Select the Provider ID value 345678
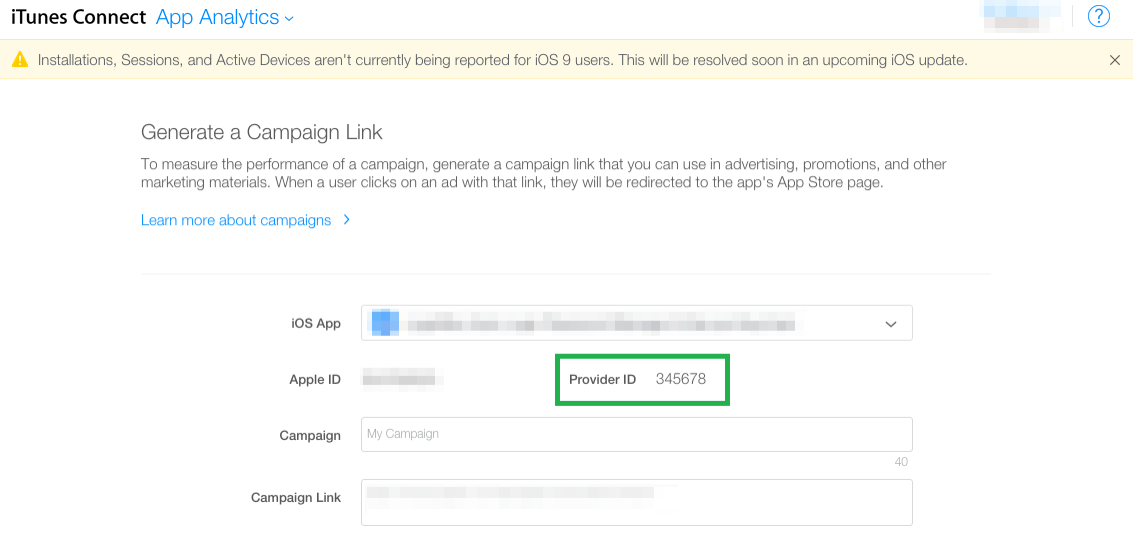The image size is (1133, 533). click(x=681, y=379)
